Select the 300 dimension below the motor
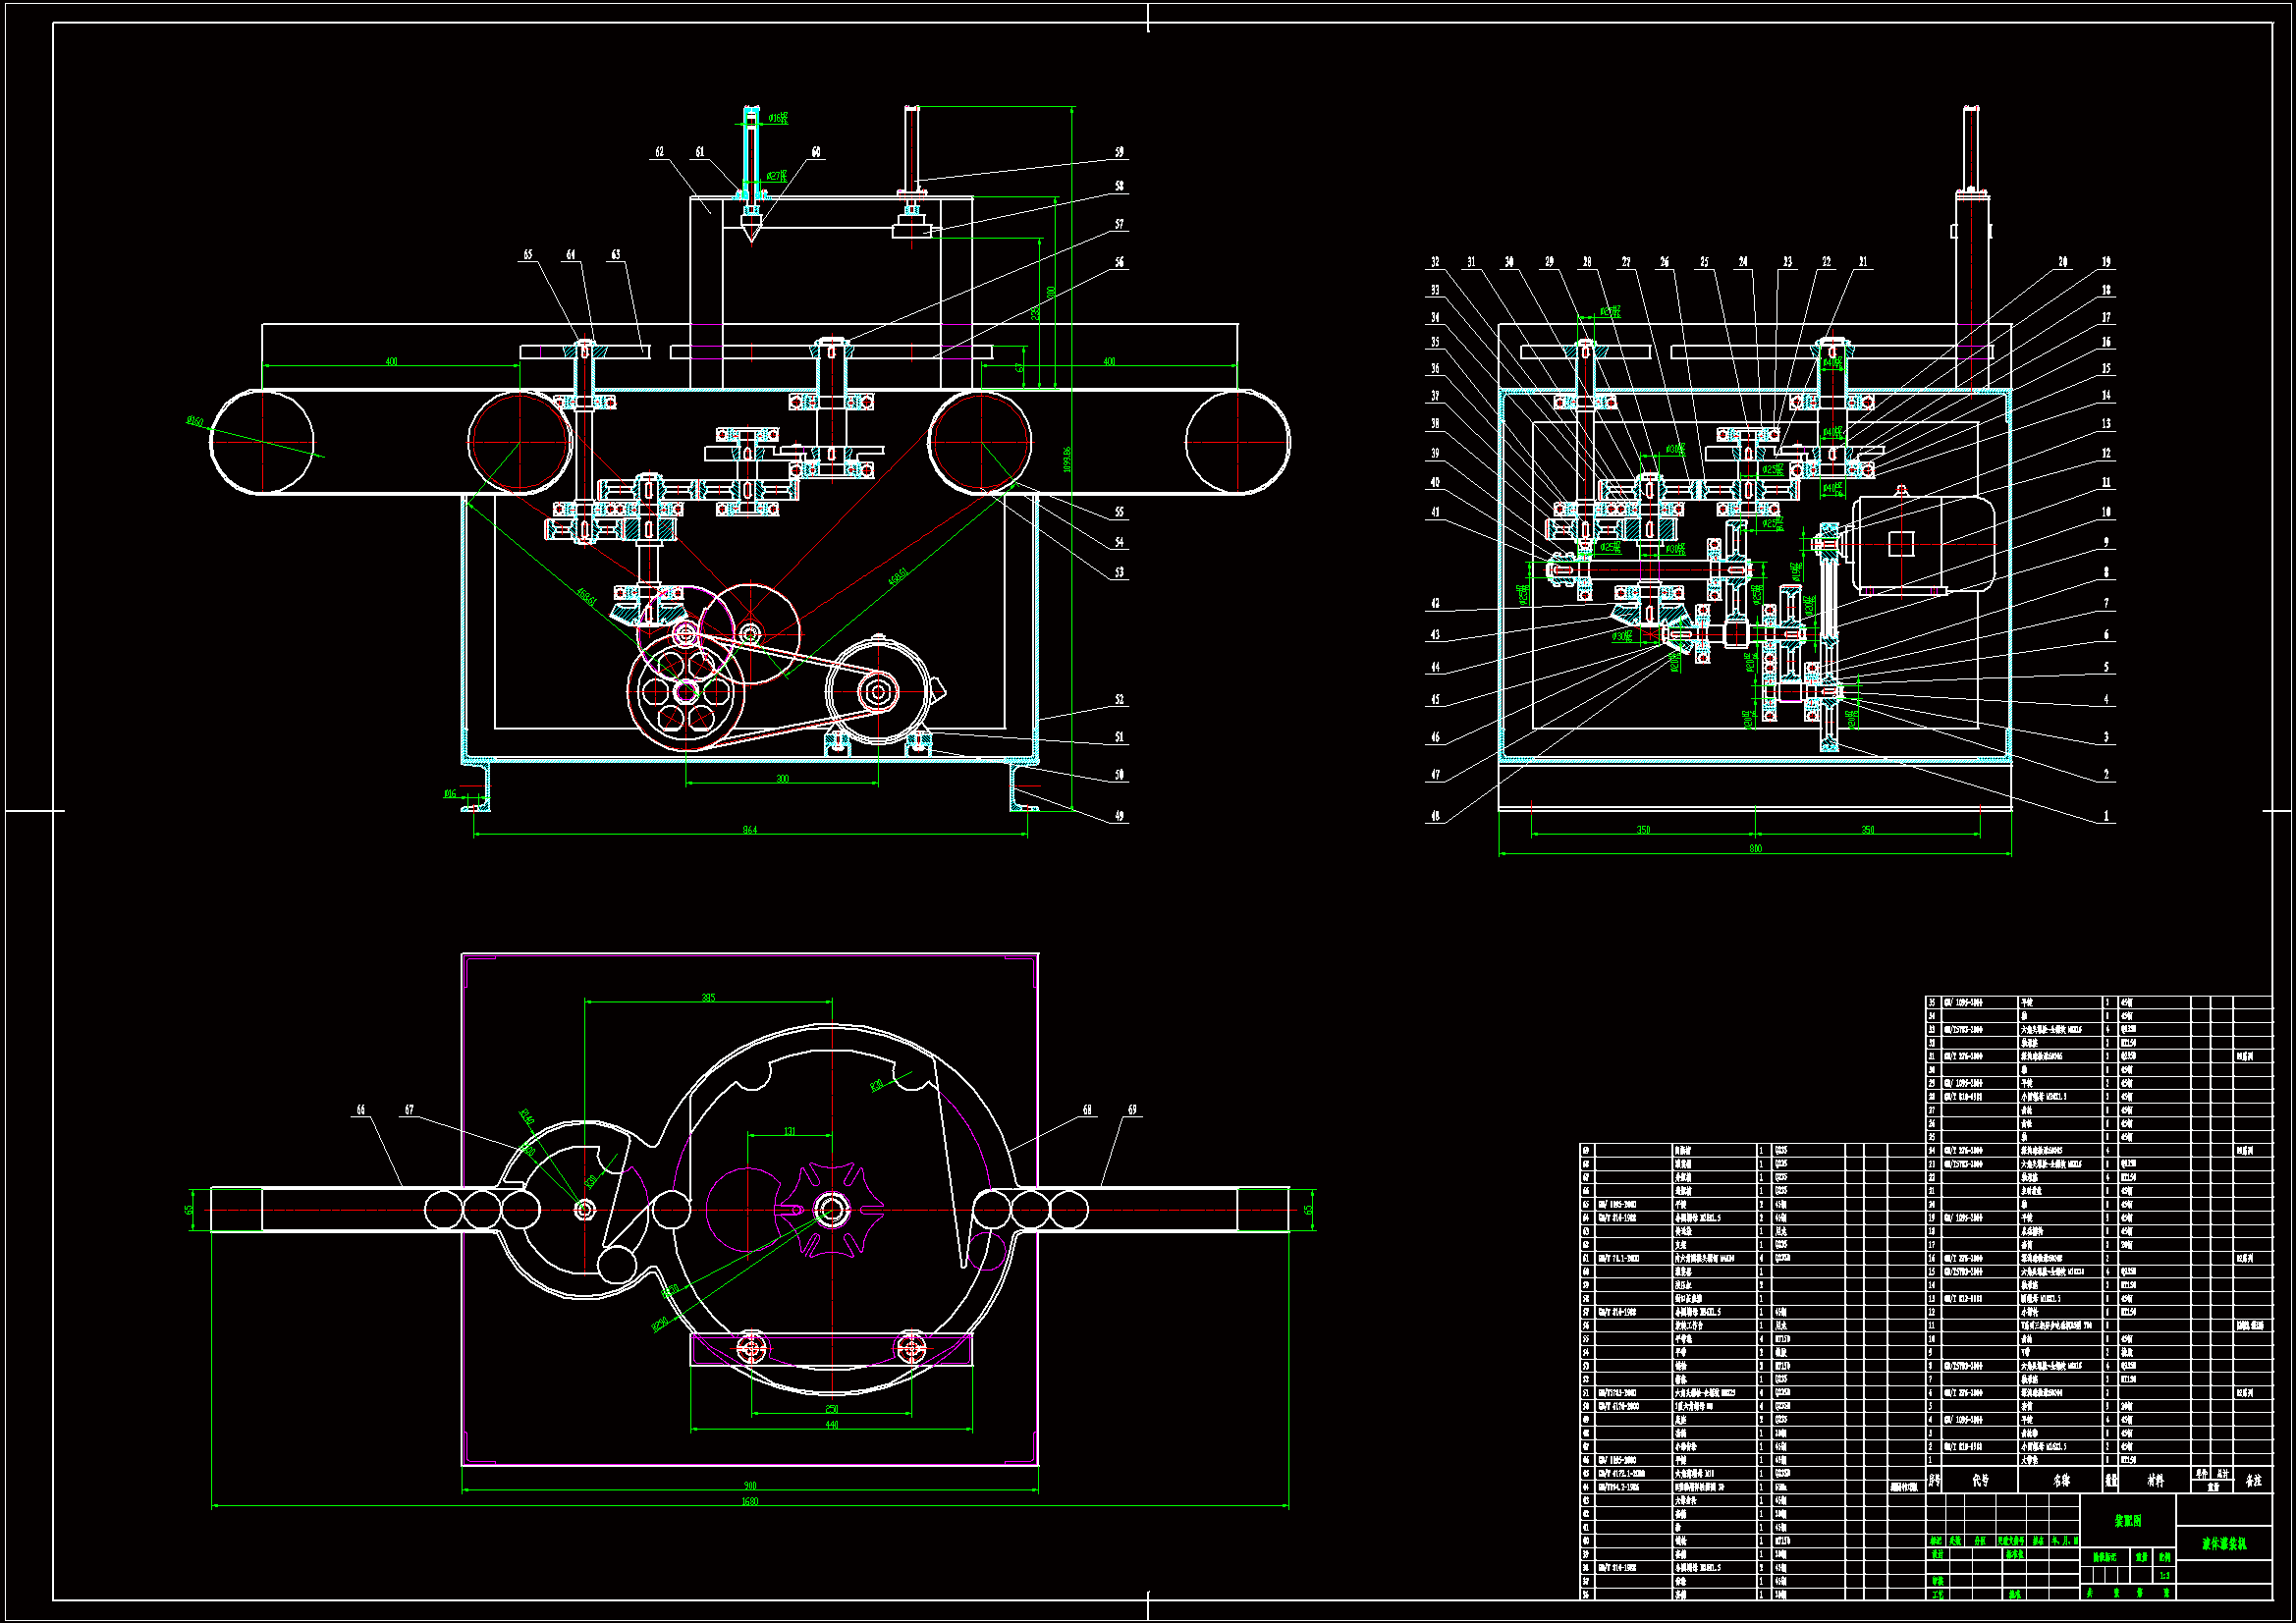The image size is (2296, 1623). click(x=782, y=779)
